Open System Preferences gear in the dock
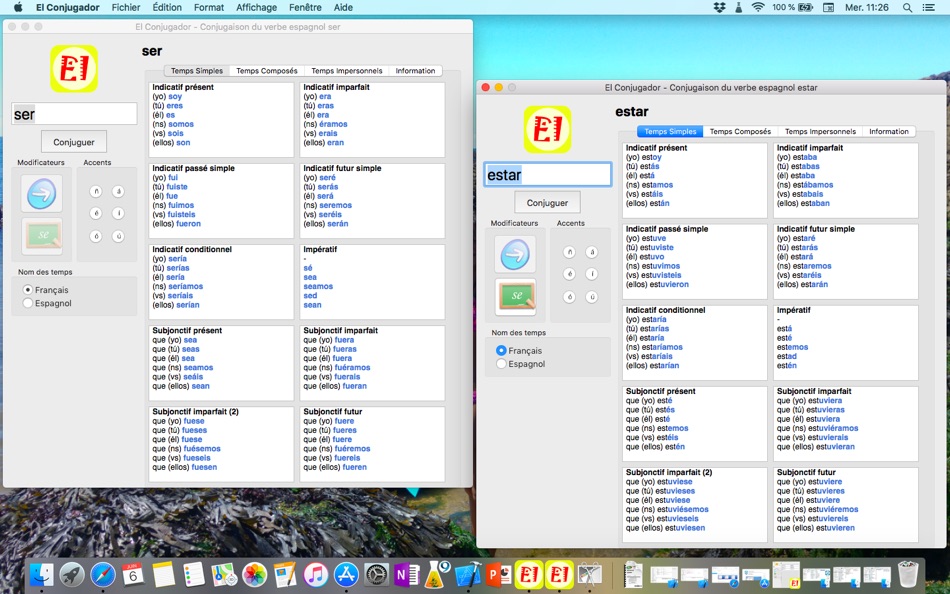Viewport: 950px width, 594px height. point(376,574)
